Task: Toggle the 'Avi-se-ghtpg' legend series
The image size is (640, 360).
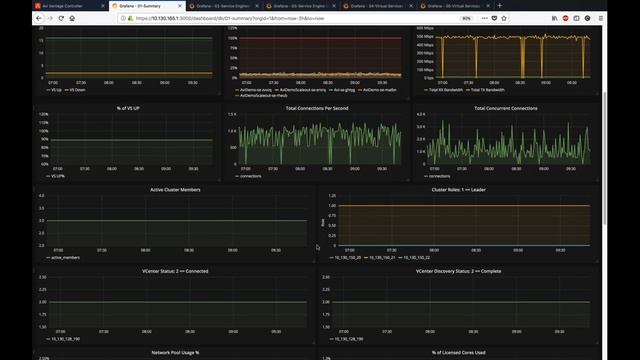Action: click(342, 90)
